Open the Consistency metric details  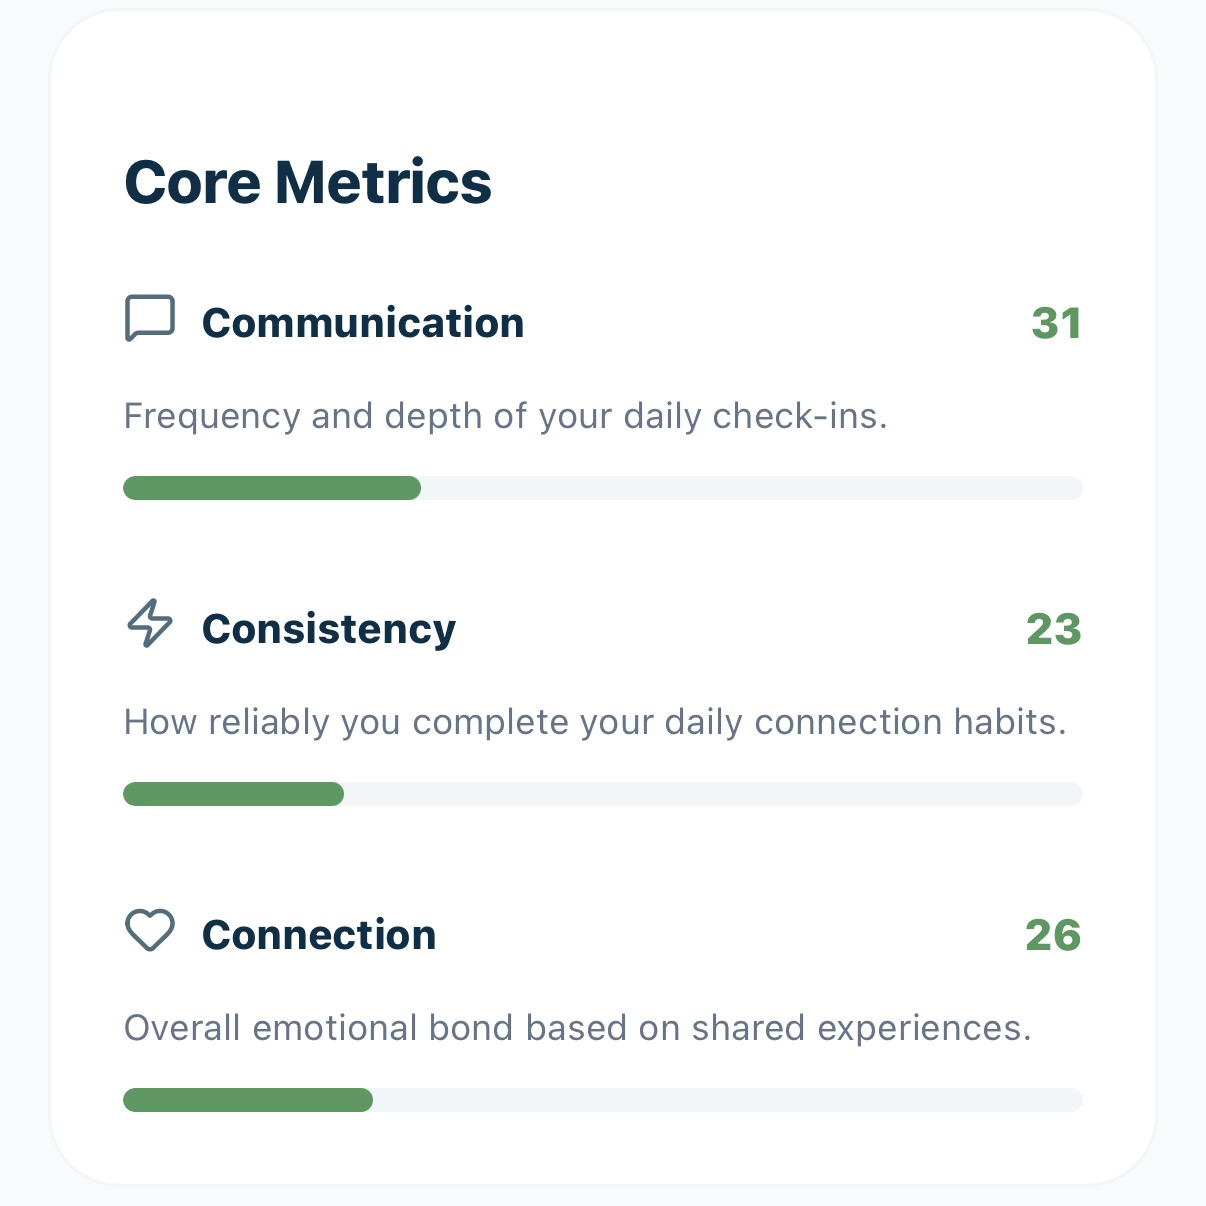(329, 629)
